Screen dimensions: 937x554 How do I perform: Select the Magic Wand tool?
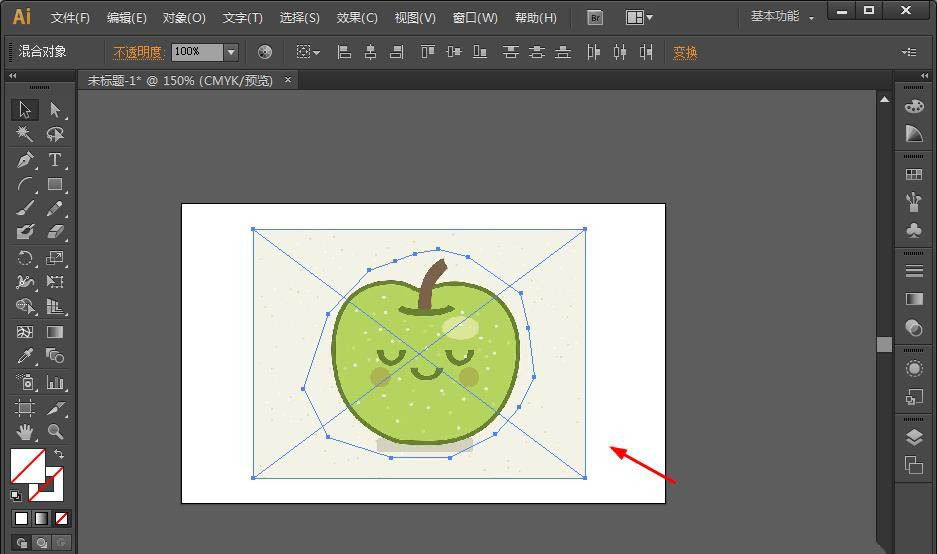tap(25, 134)
